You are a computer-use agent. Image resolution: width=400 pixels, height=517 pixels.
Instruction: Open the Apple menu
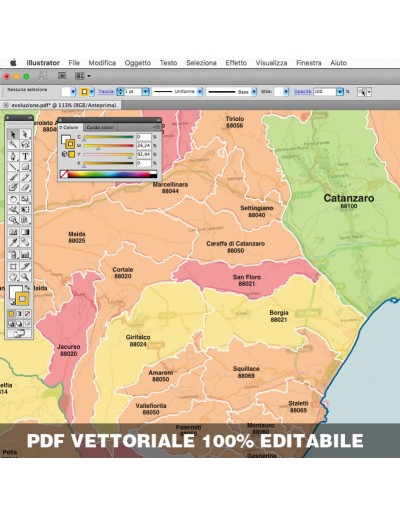(x=13, y=62)
